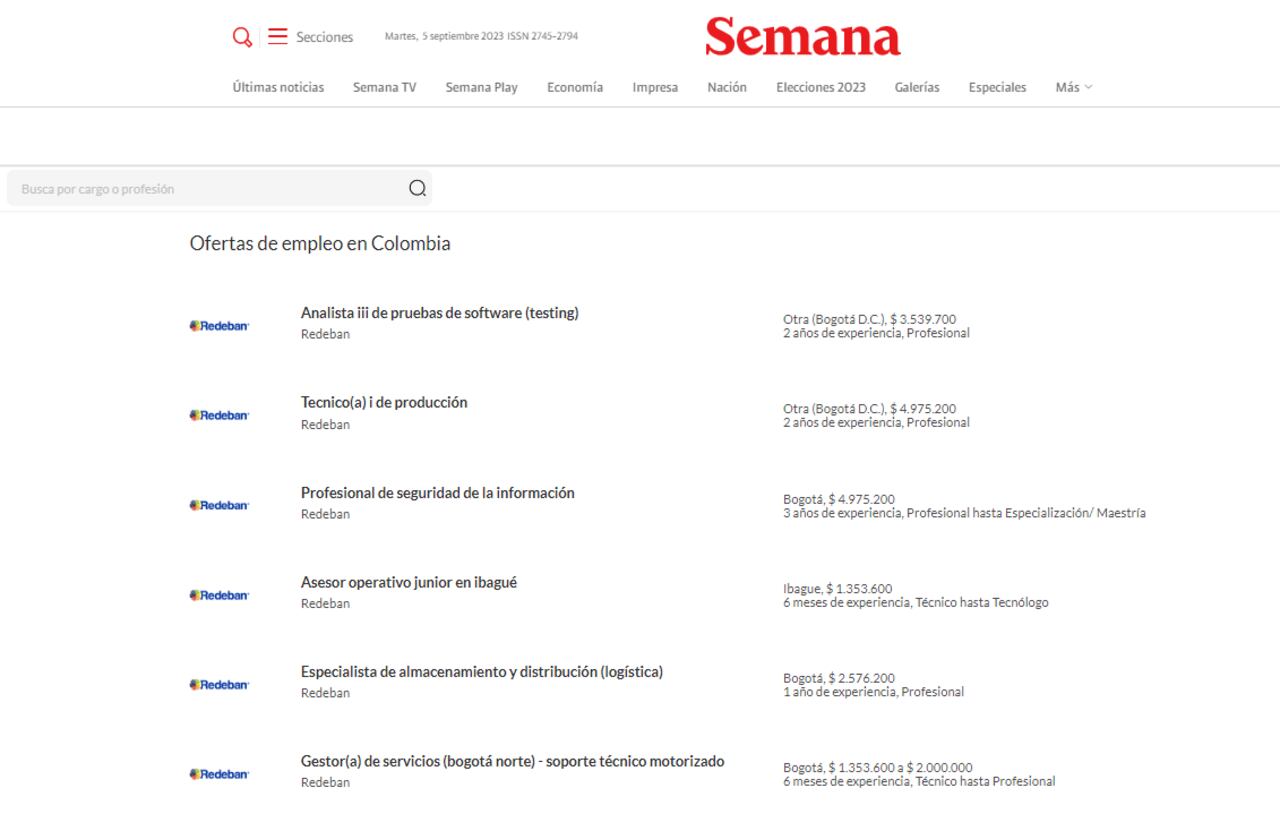1280x831 pixels.
Task: Click the Redeban logo beside the Ibagué advisor offer
Action: tap(219, 593)
